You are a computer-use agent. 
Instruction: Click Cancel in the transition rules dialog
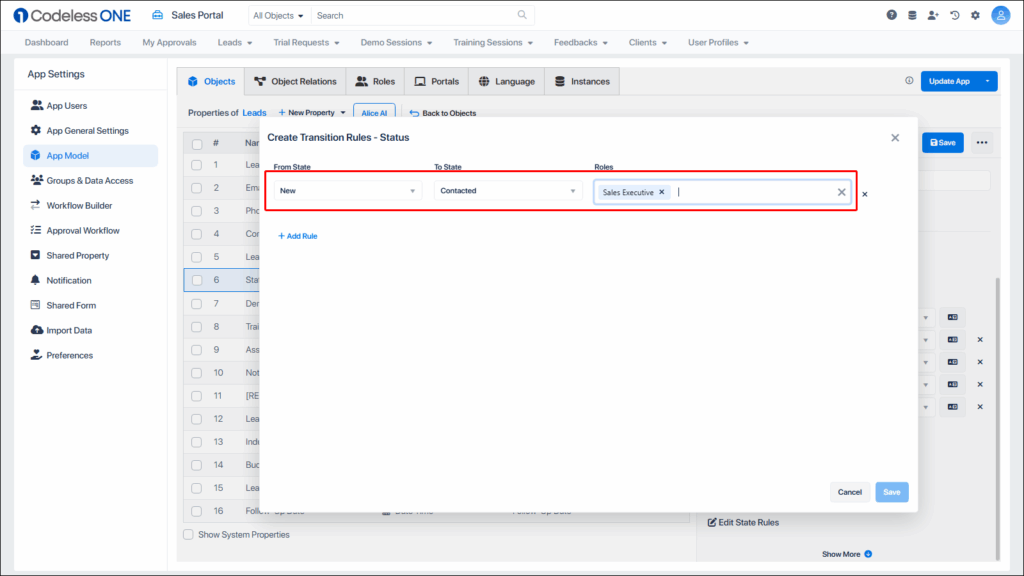coord(849,492)
